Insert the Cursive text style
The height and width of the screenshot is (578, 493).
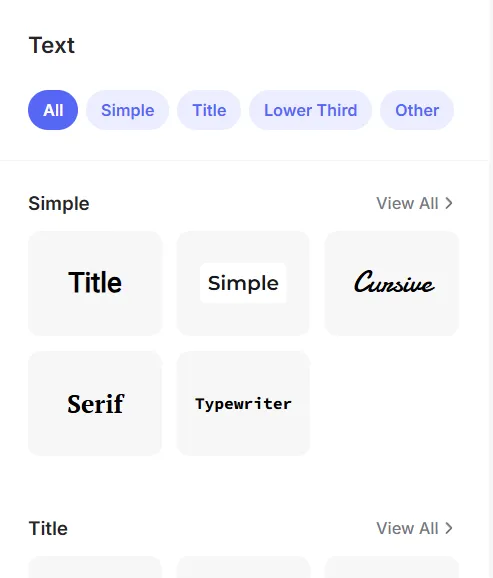point(392,283)
